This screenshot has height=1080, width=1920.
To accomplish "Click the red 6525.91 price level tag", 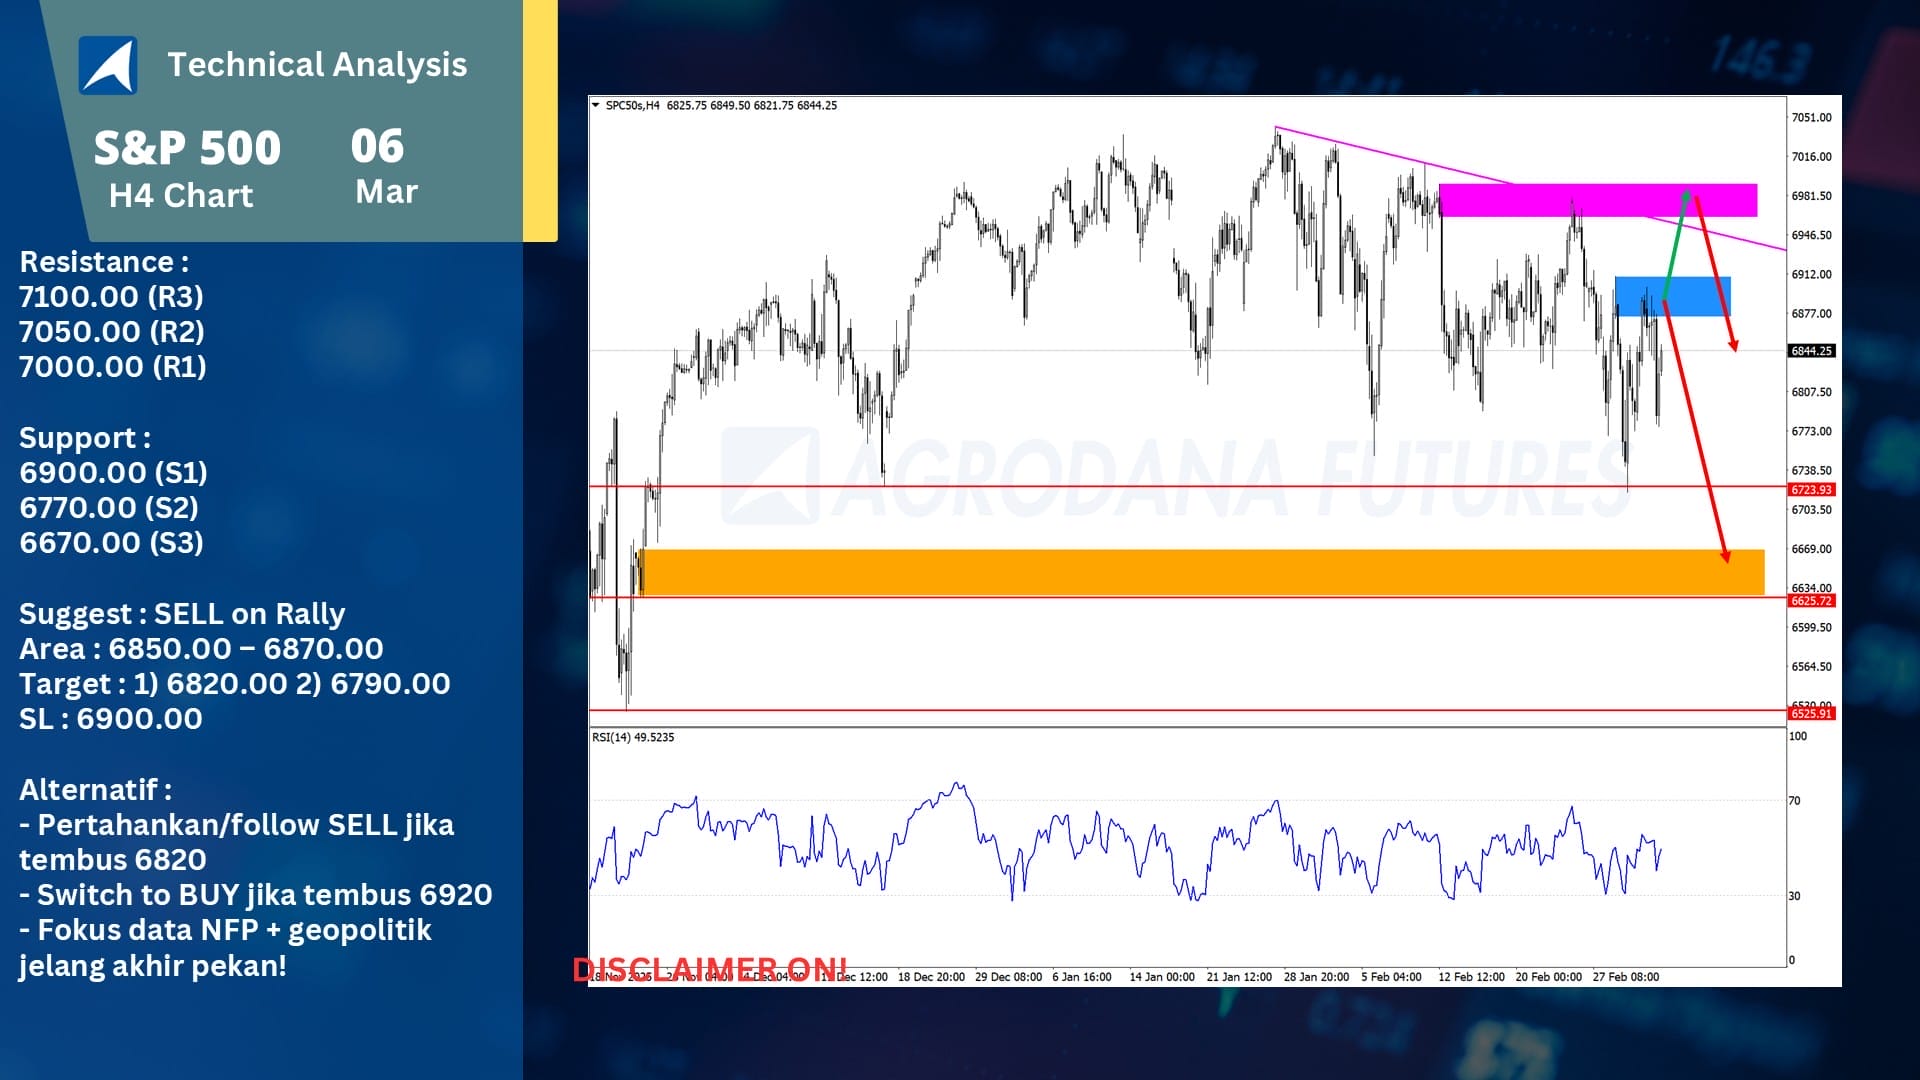I will pos(1811,714).
